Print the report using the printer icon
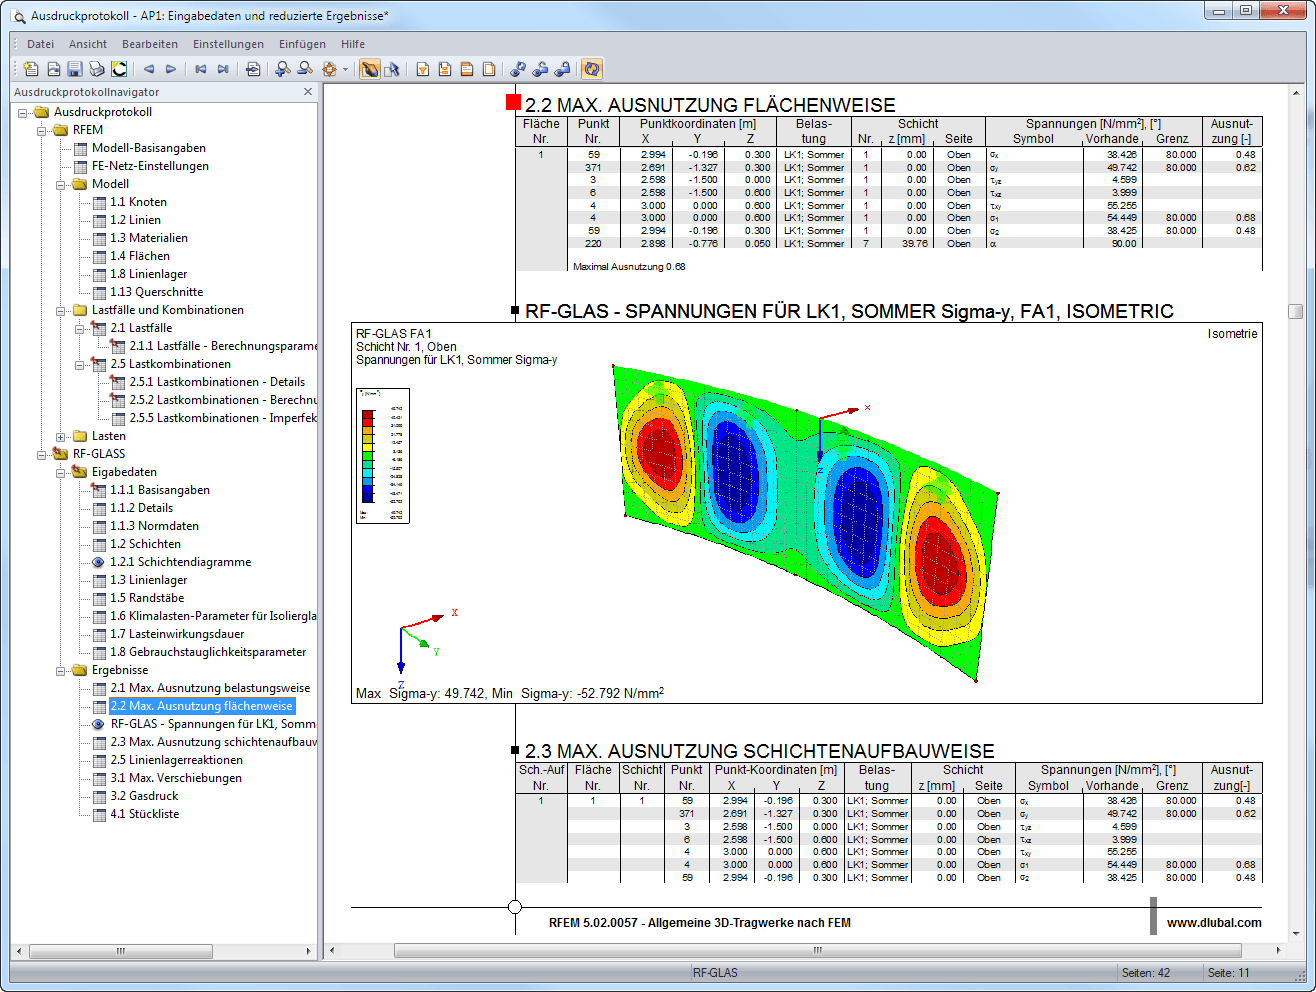Screen dimensions: 1316x992 [97, 69]
